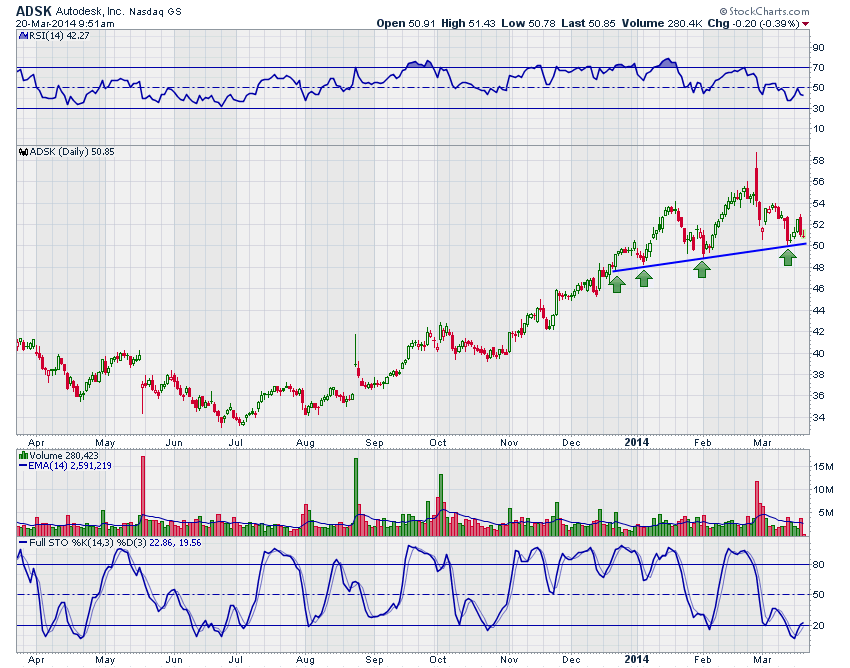This screenshot has height=668, width=850.
Task: Click the EMA(14) 2,591,219 legend label
Action: point(70,466)
